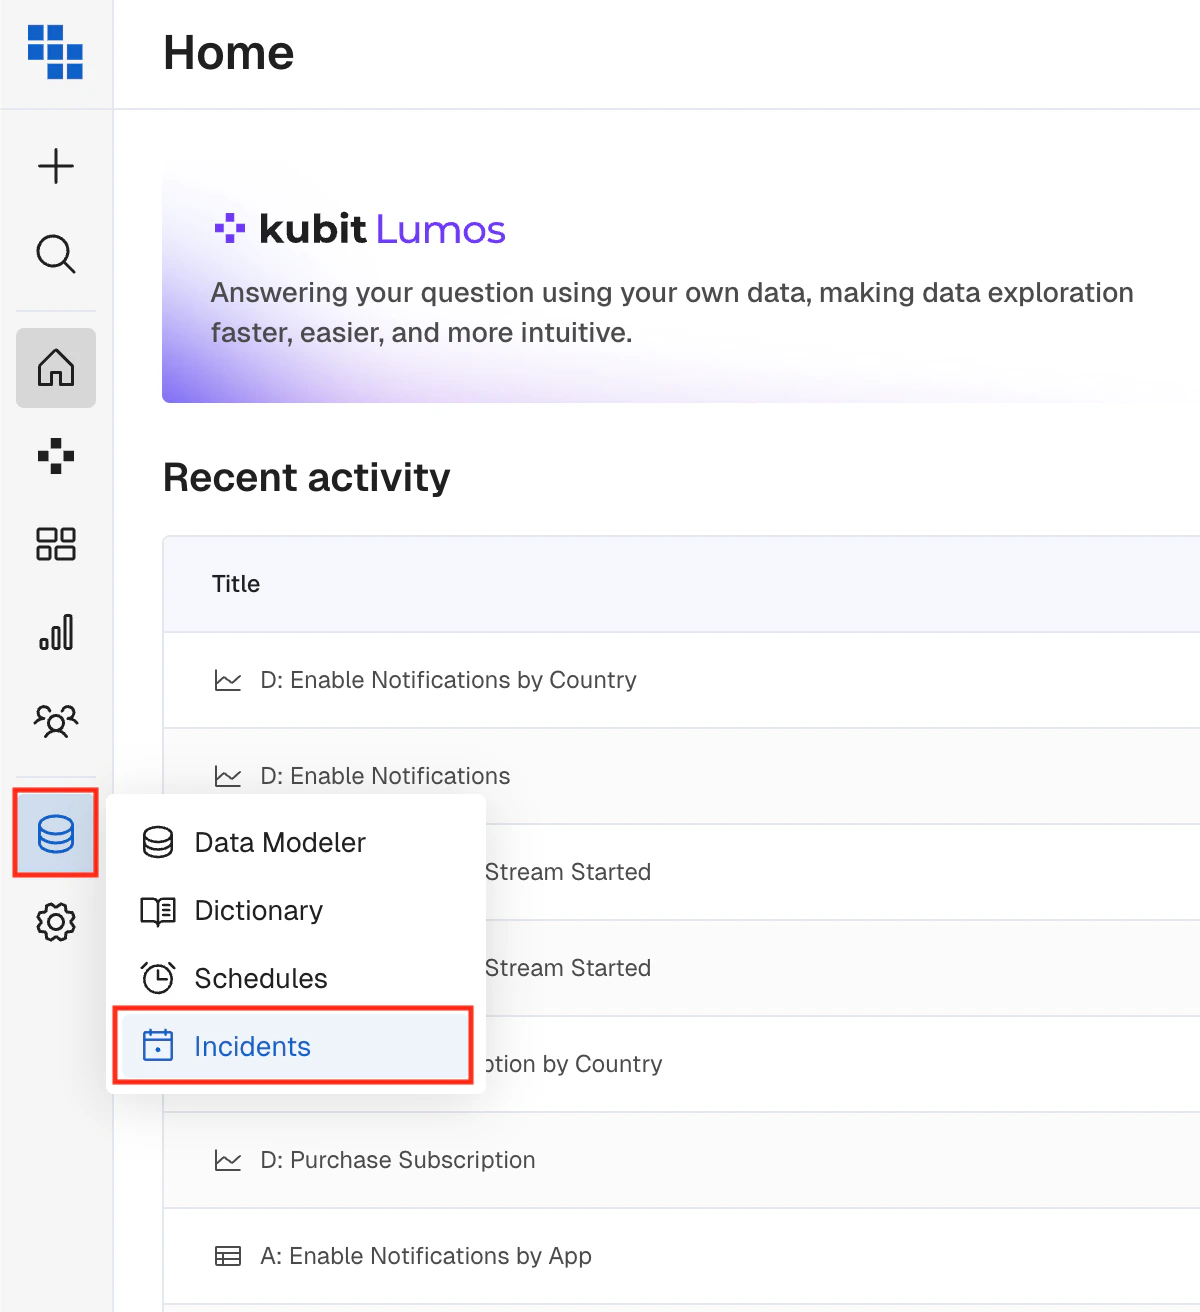Image resolution: width=1200 pixels, height=1312 pixels.
Task: Click the data database sidebar icon
Action: pos(56,833)
